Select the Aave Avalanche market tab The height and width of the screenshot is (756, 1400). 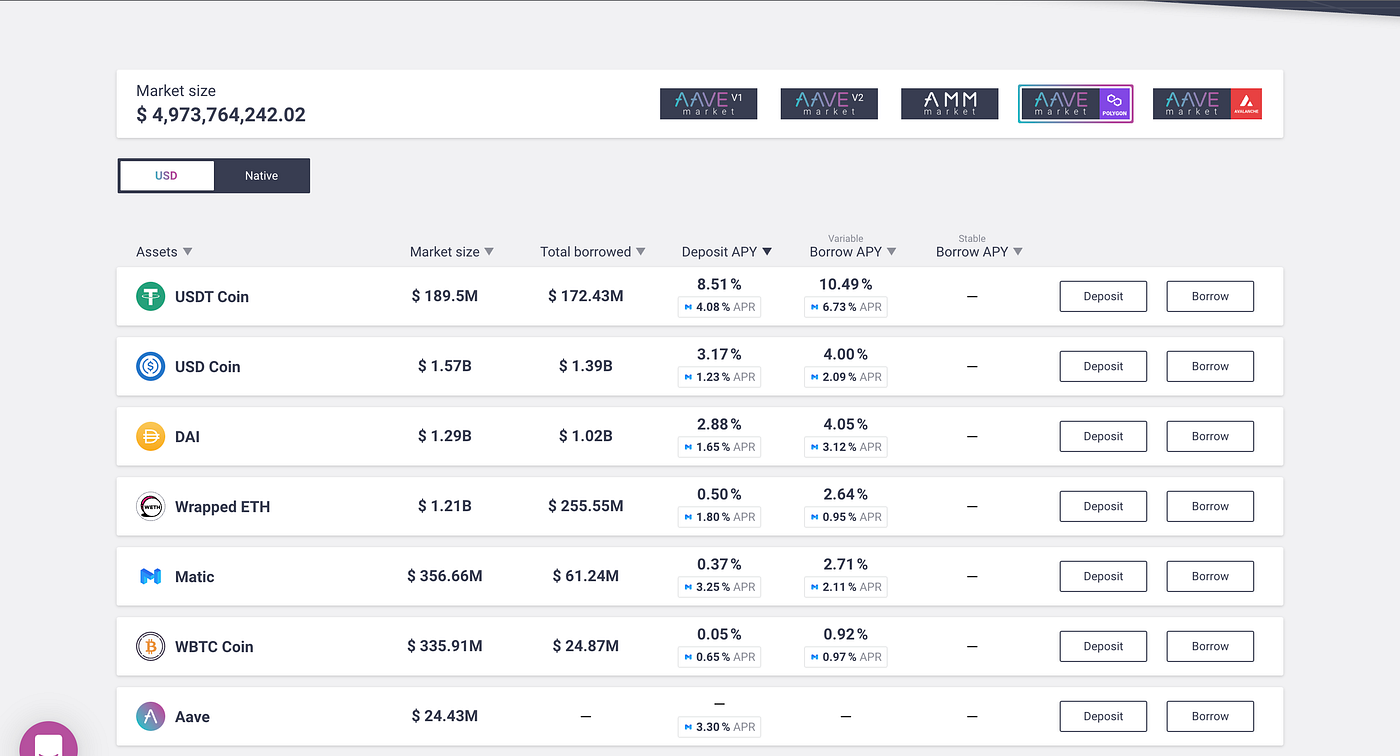pyautogui.click(x=1207, y=104)
